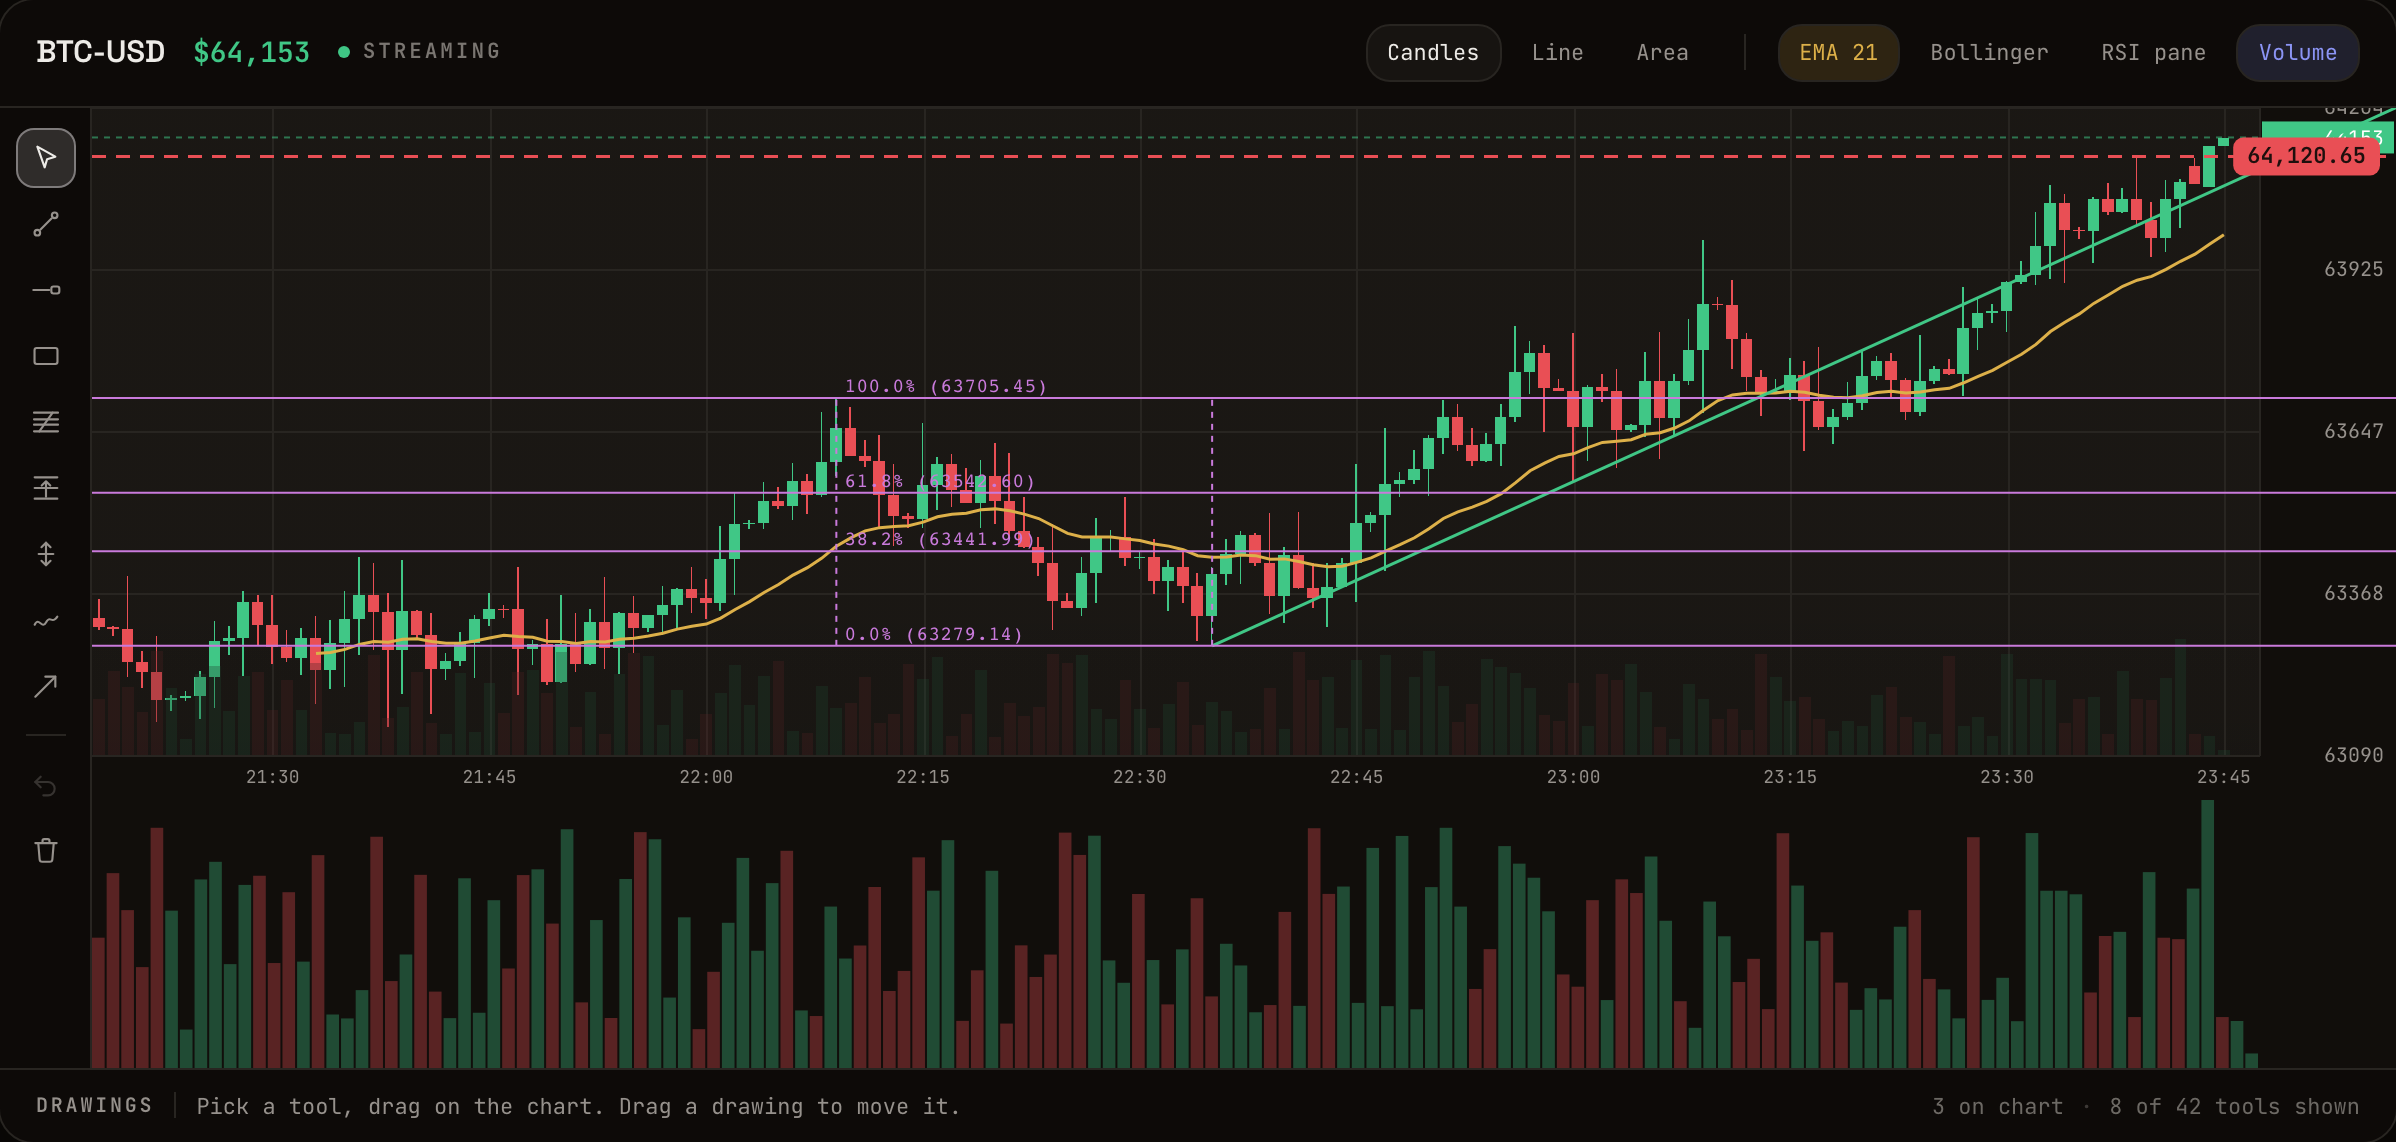Select the trend line drawing tool
Screen dimensions: 2396x1142
(x=46, y=224)
